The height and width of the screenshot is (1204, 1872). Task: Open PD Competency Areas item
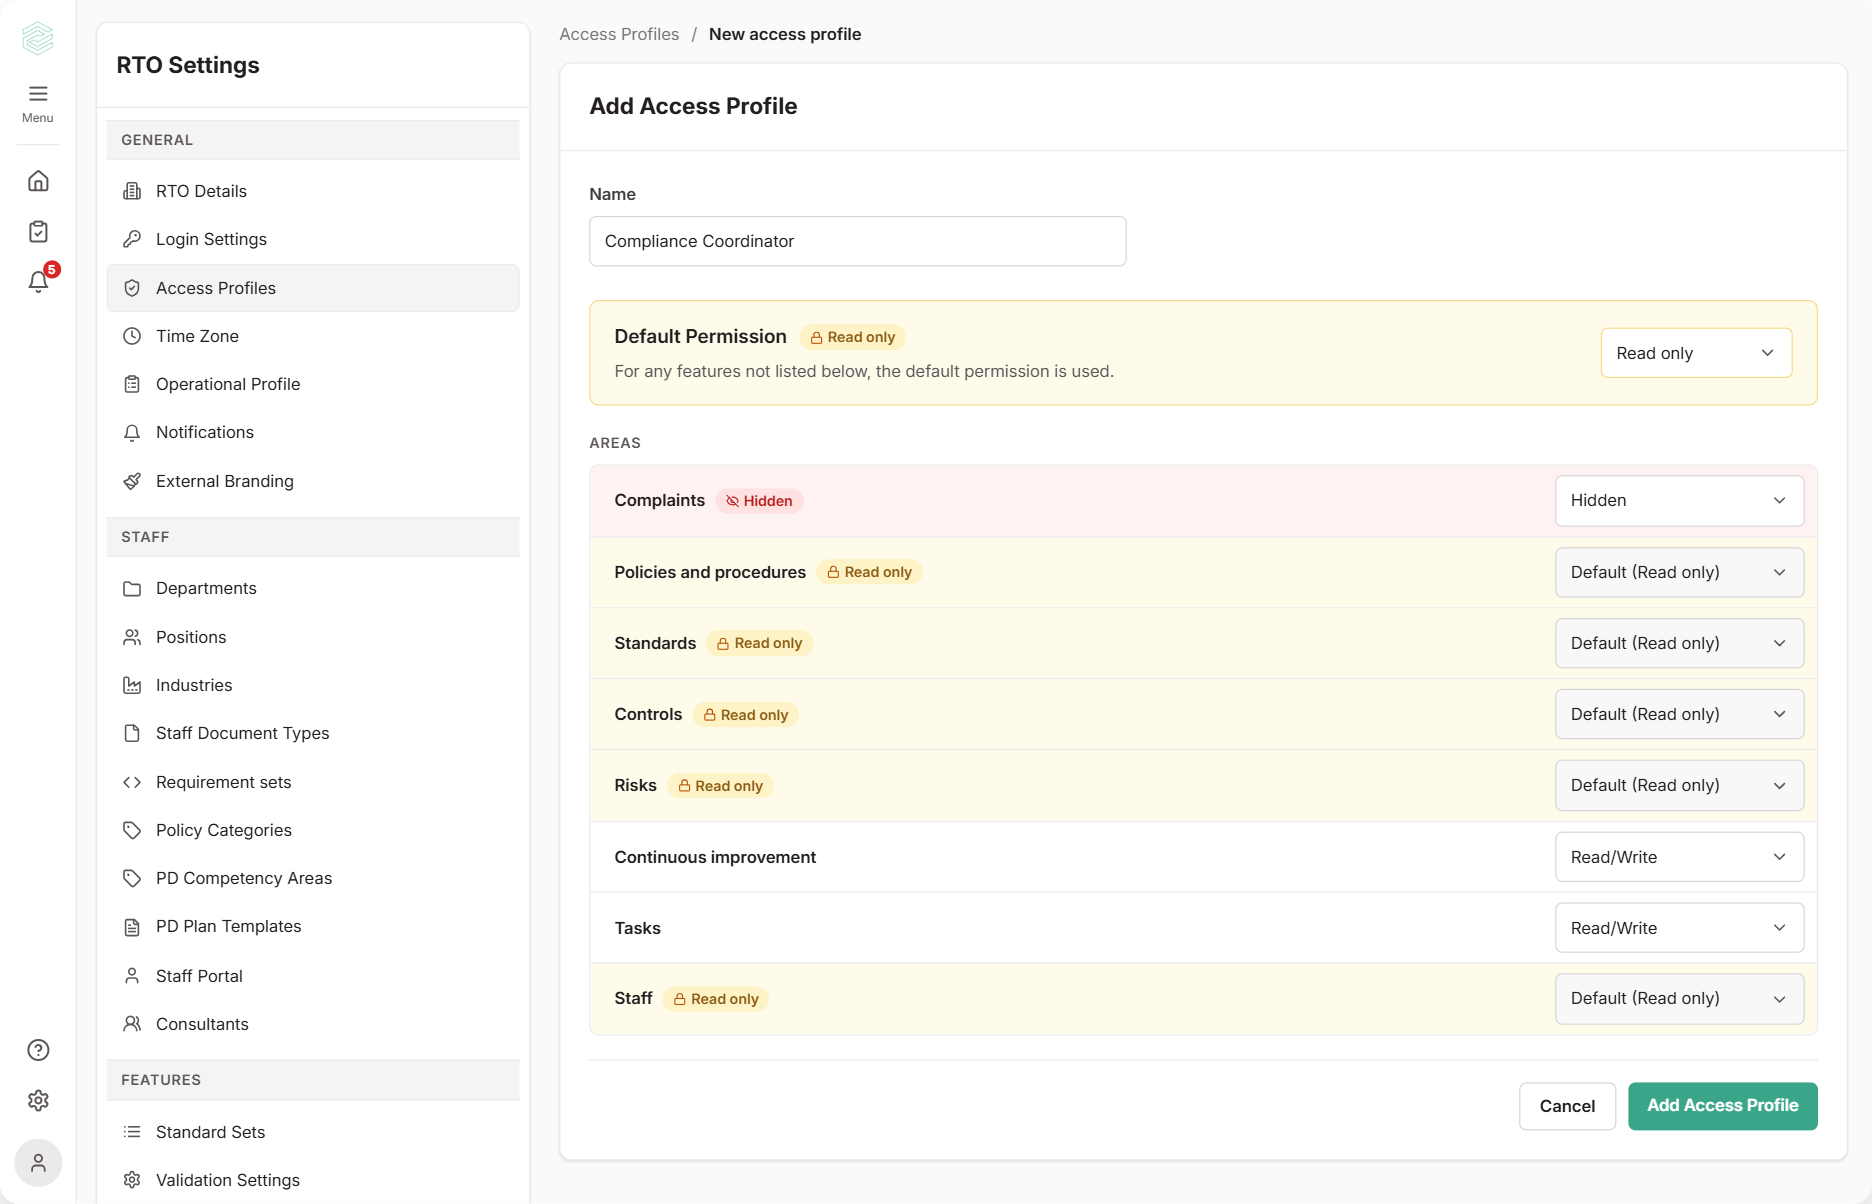[313, 878]
